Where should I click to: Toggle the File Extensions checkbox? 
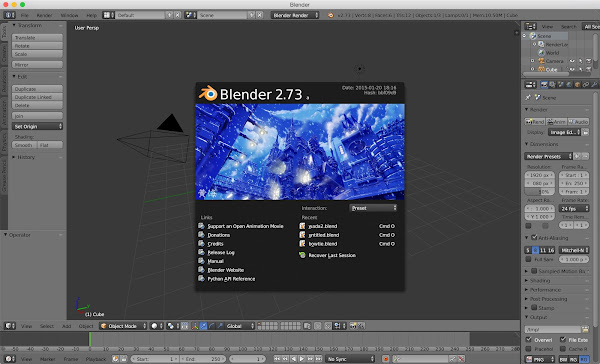click(x=563, y=340)
